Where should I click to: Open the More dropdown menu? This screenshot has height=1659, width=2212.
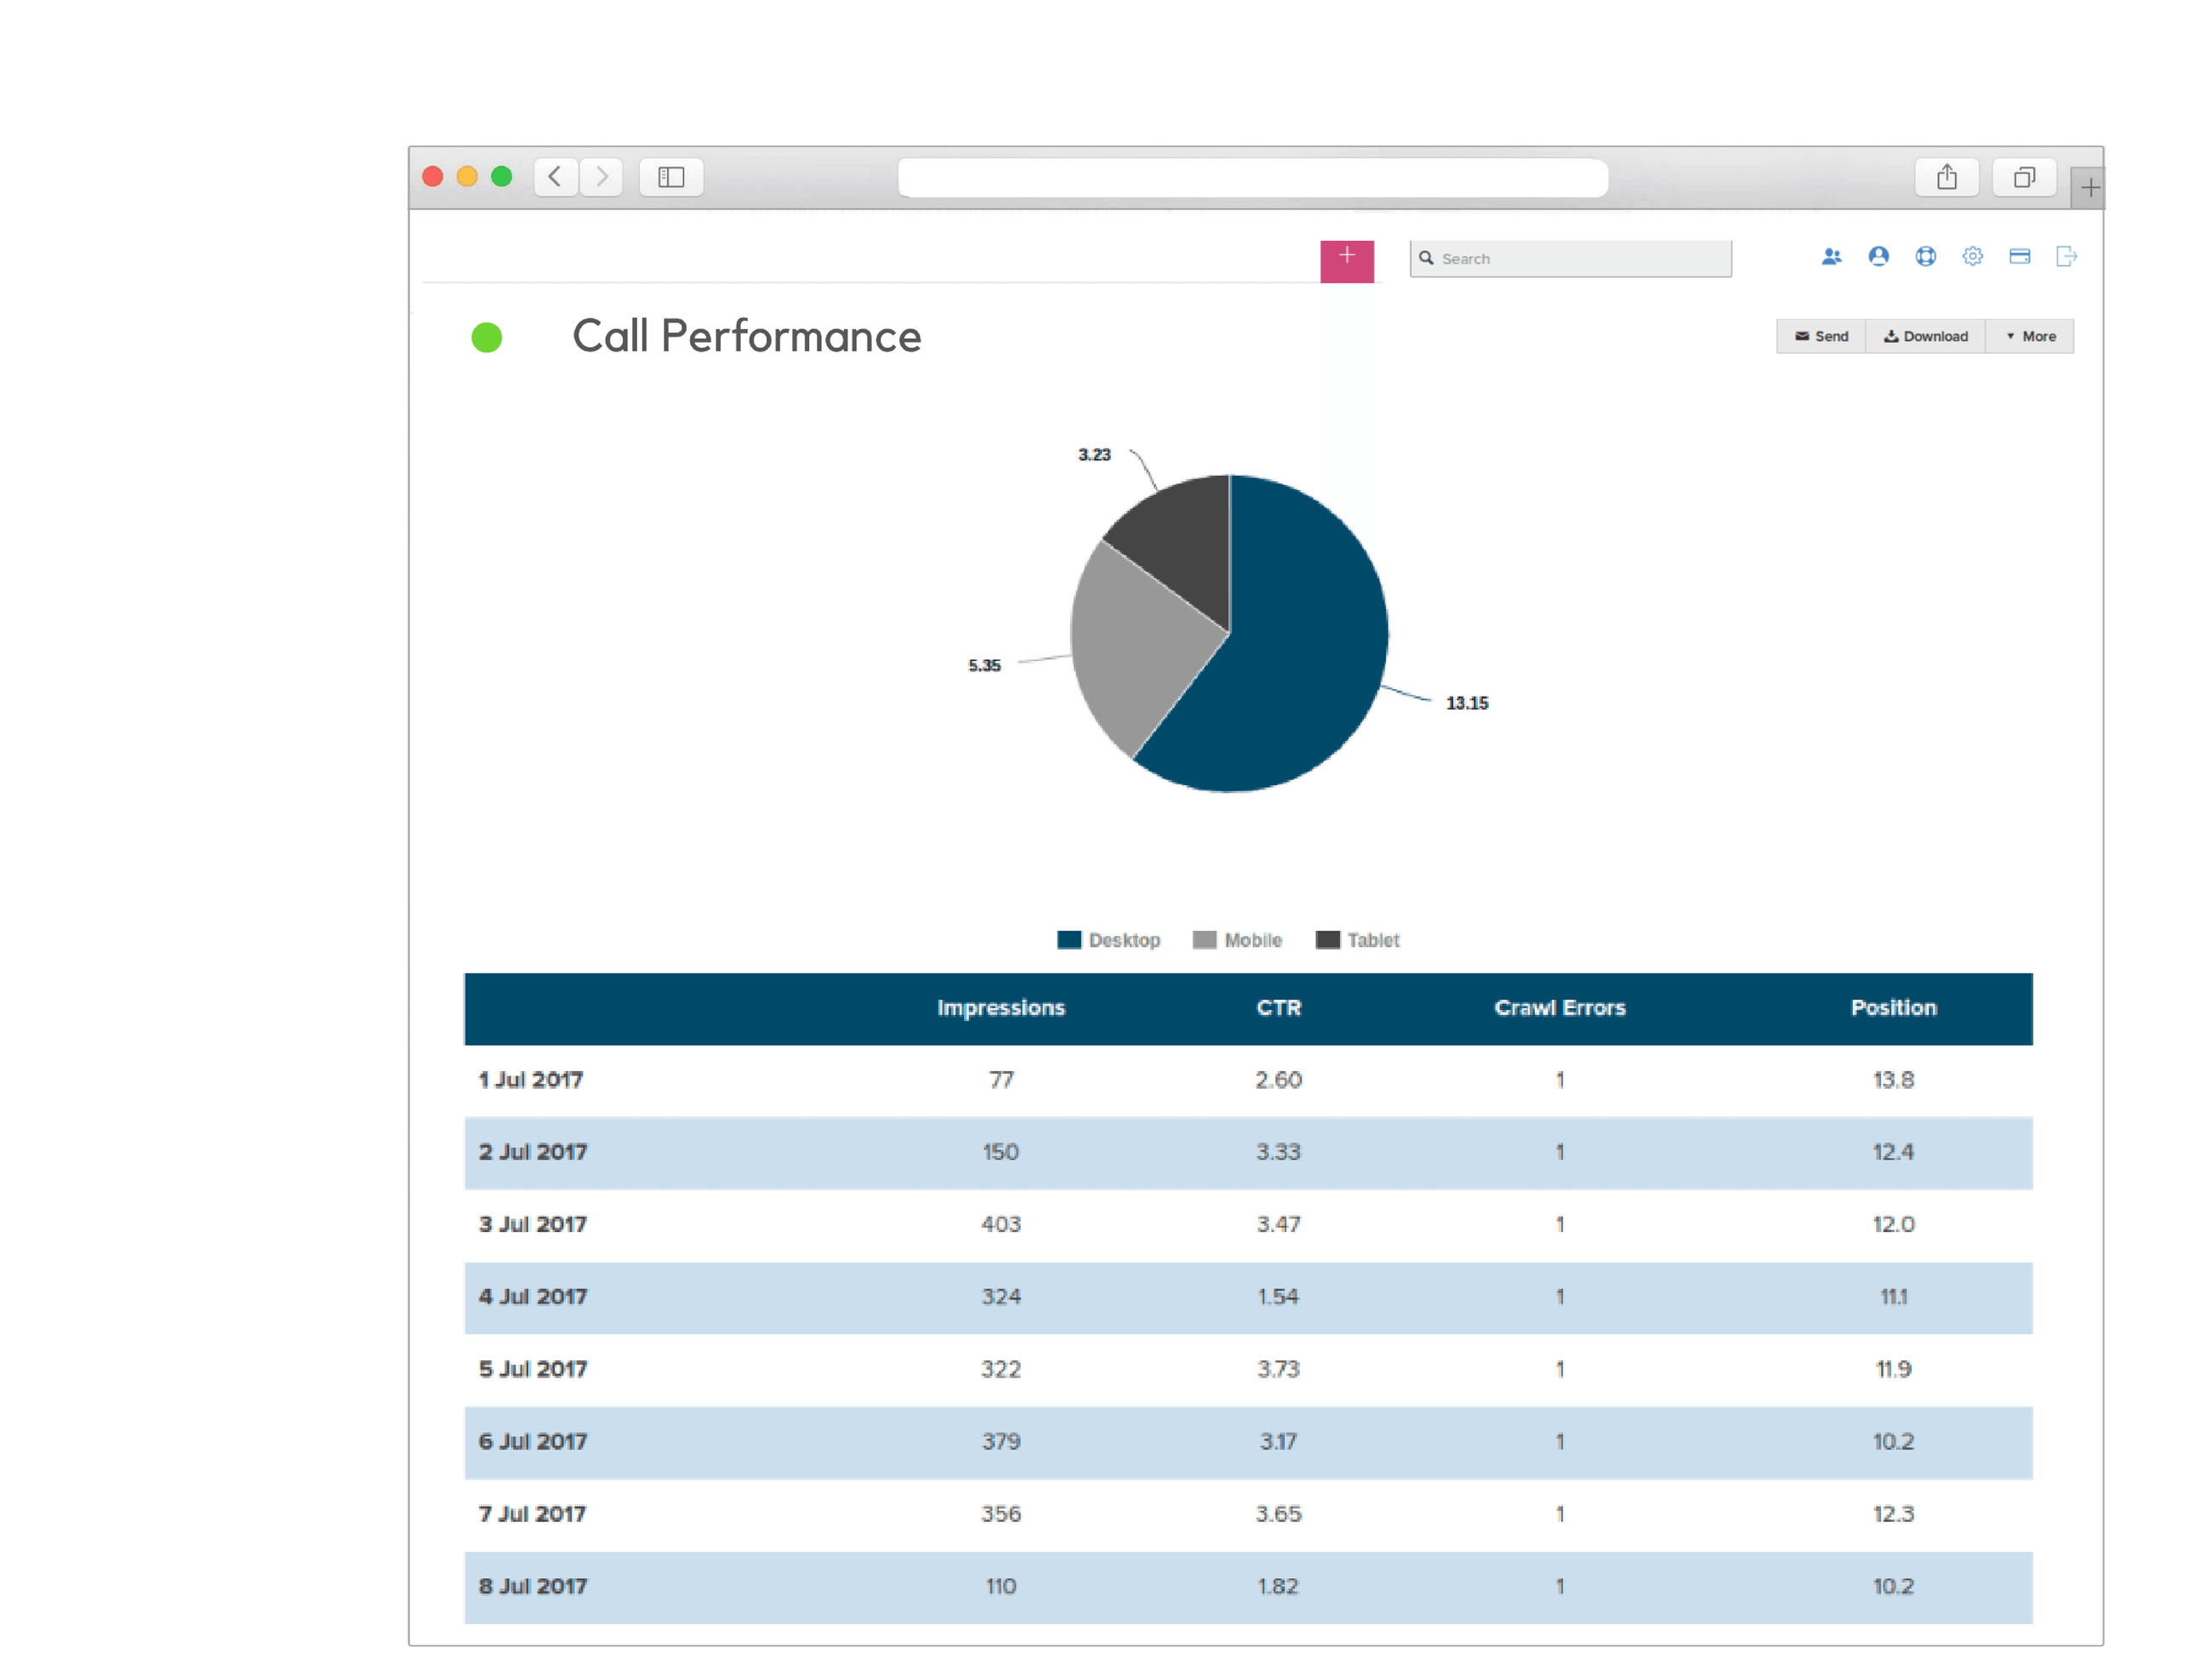pyautogui.click(x=2030, y=336)
